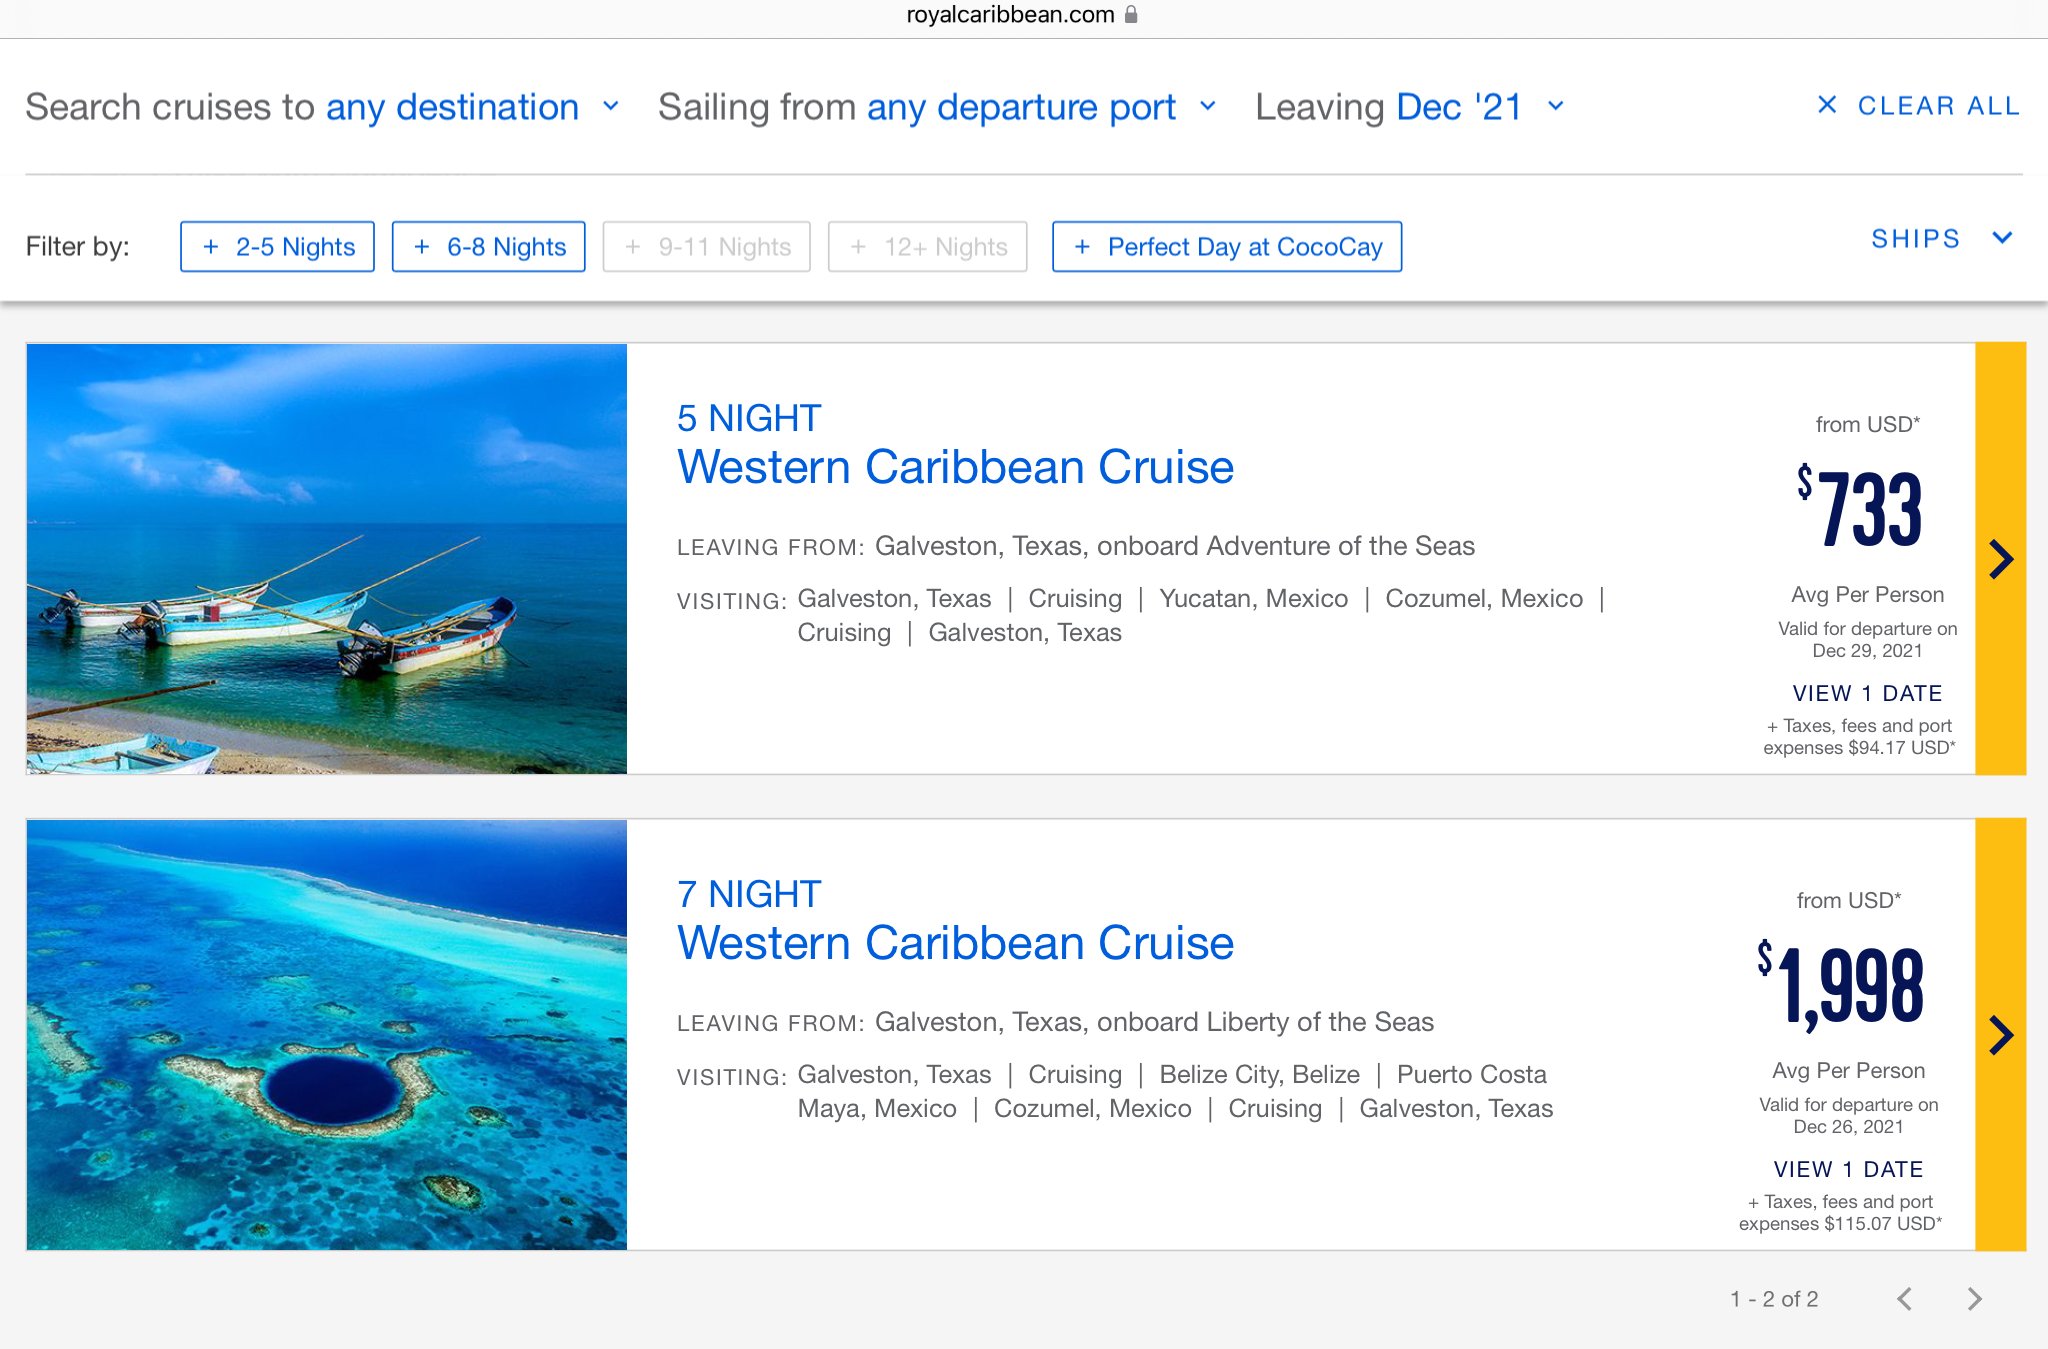Toggle the 6-8 Nights filter

tap(489, 247)
